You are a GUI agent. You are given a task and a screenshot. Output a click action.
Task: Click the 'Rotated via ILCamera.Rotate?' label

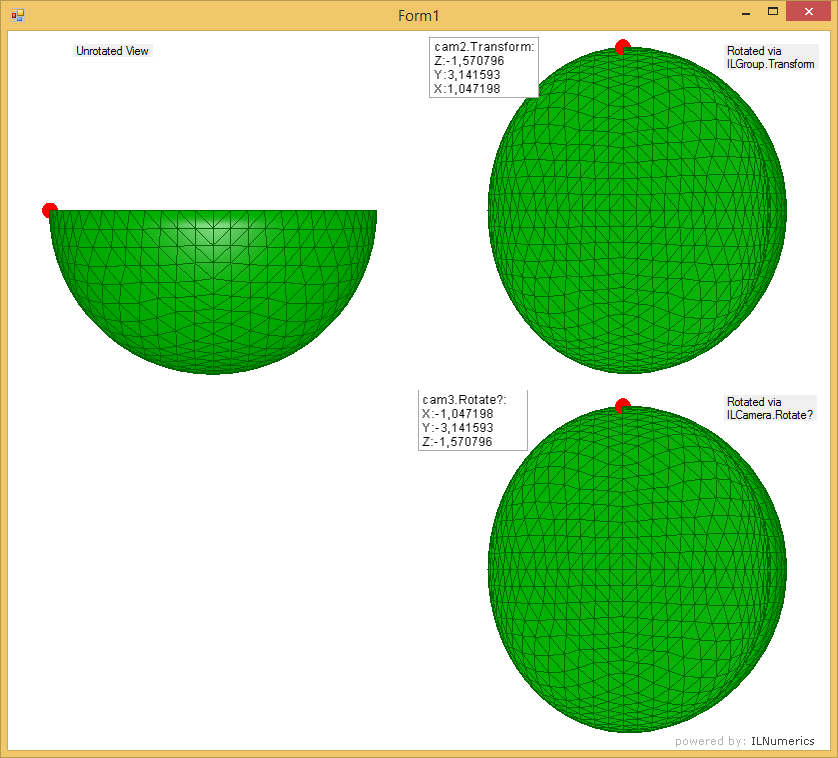770,408
